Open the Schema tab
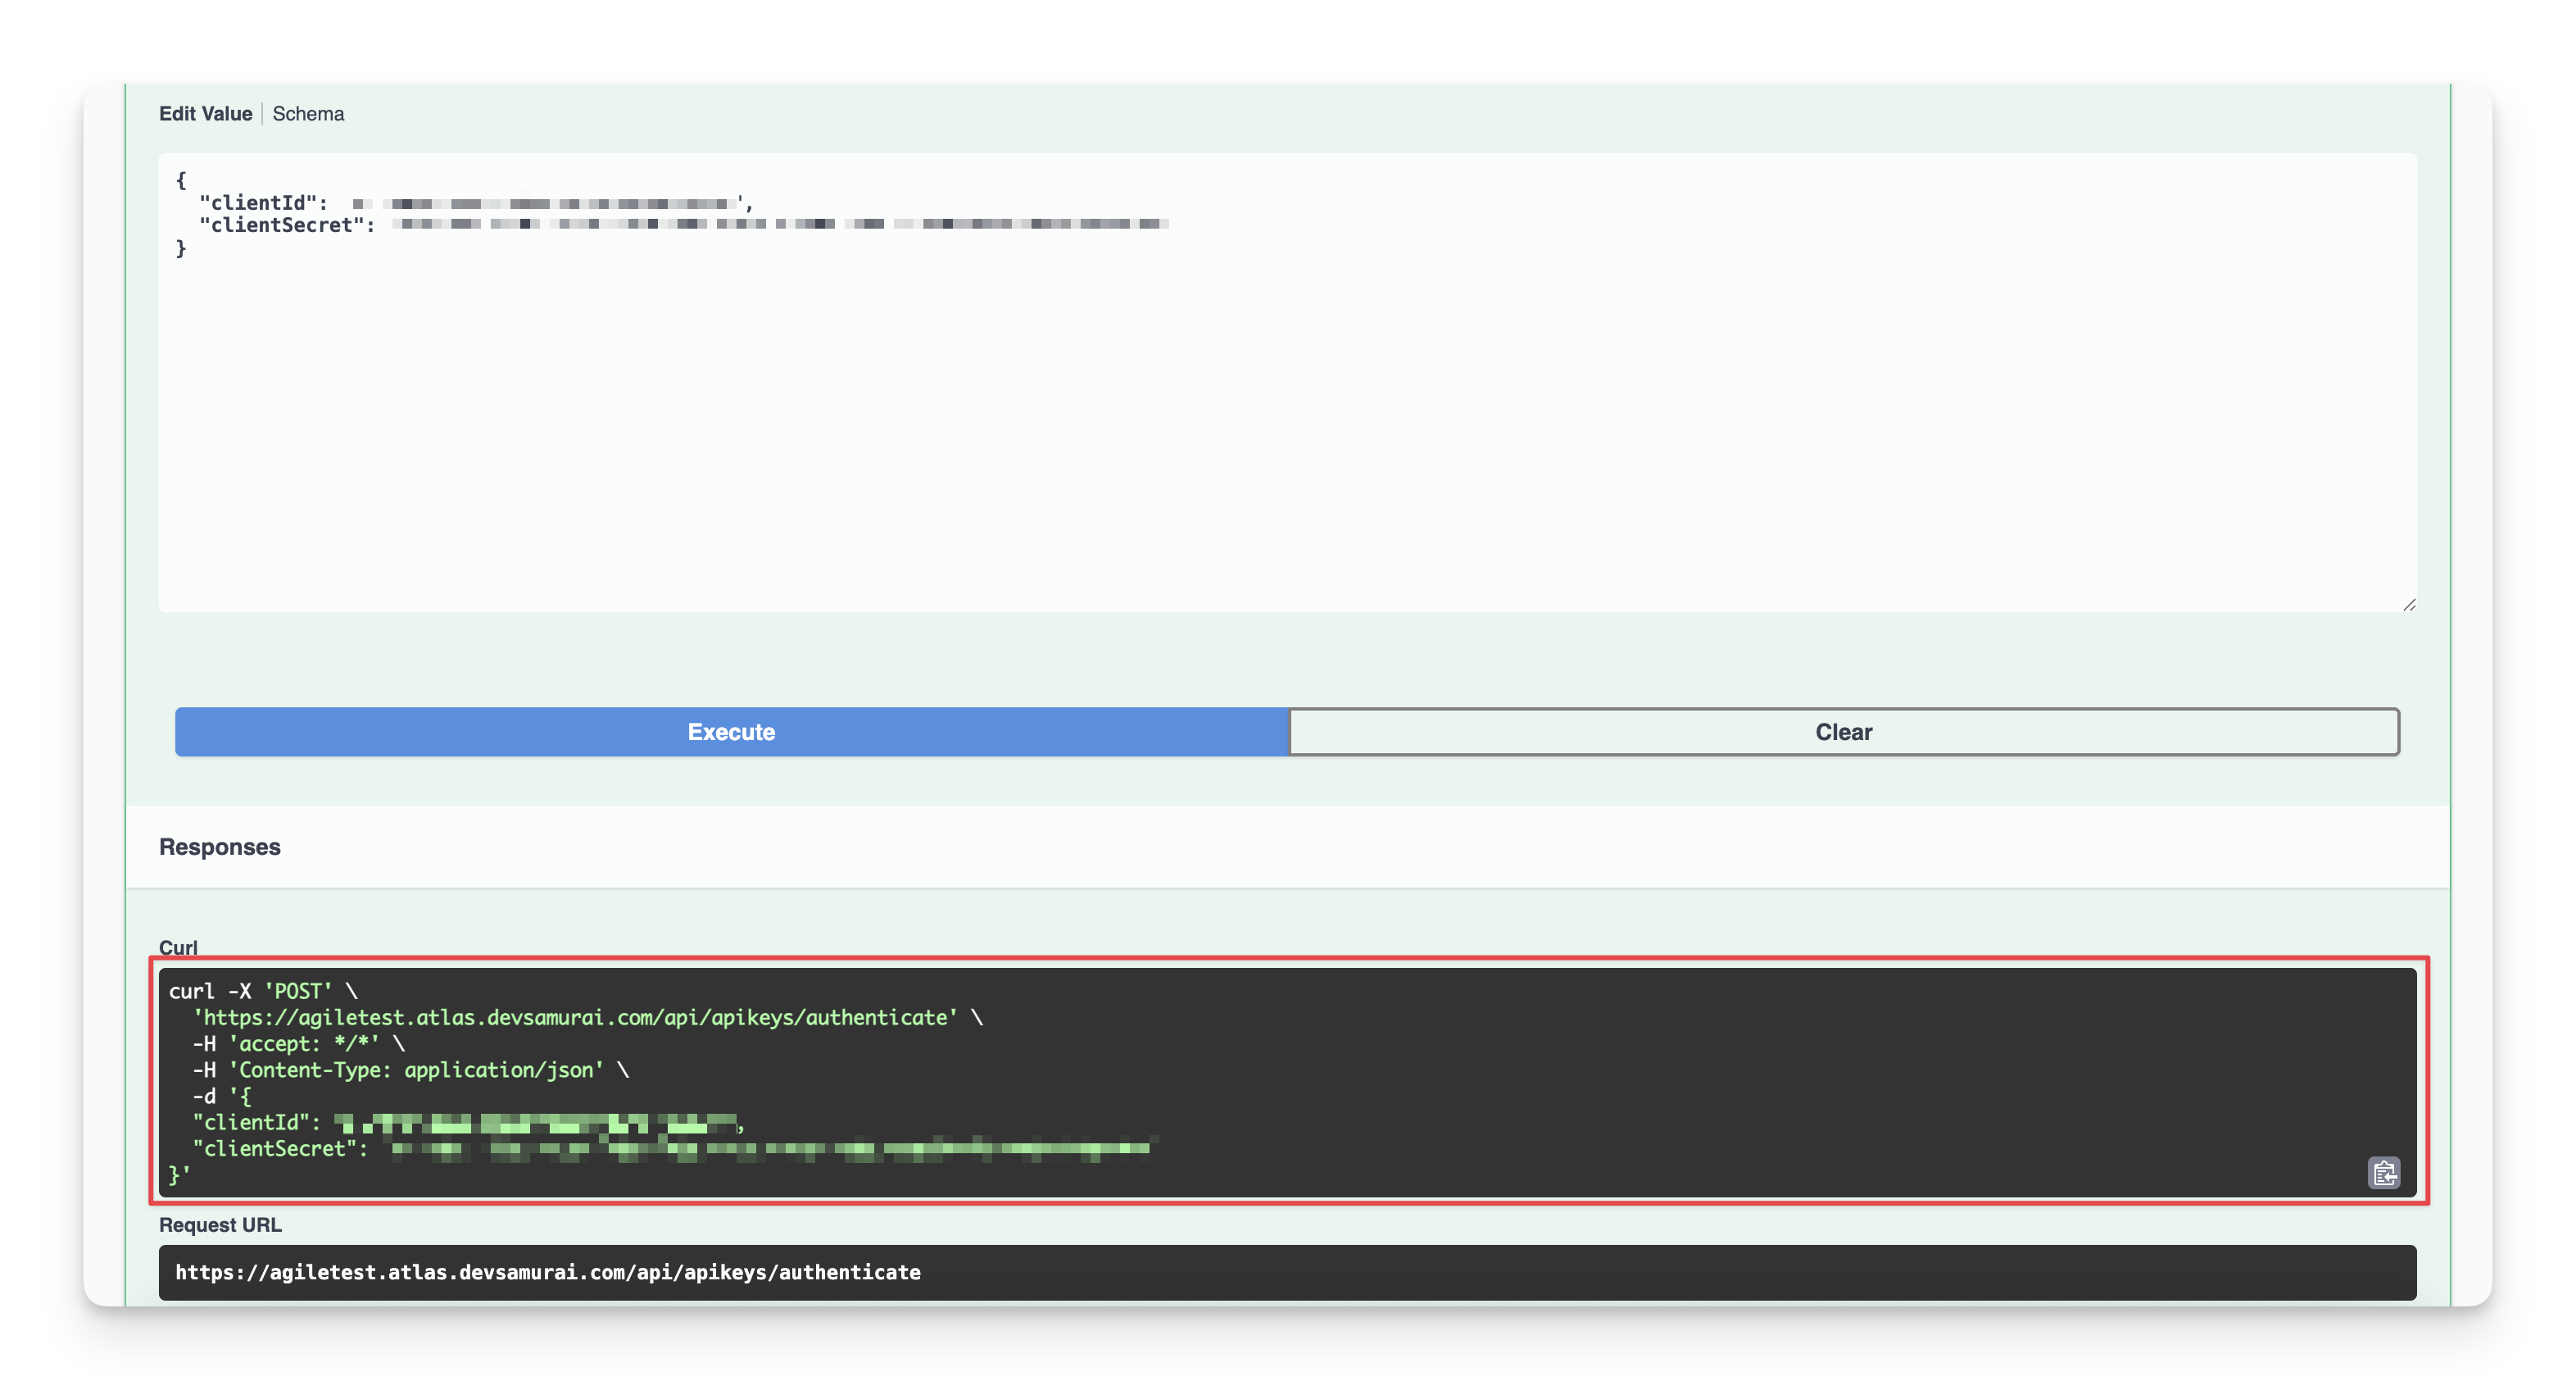 point(308,114)
